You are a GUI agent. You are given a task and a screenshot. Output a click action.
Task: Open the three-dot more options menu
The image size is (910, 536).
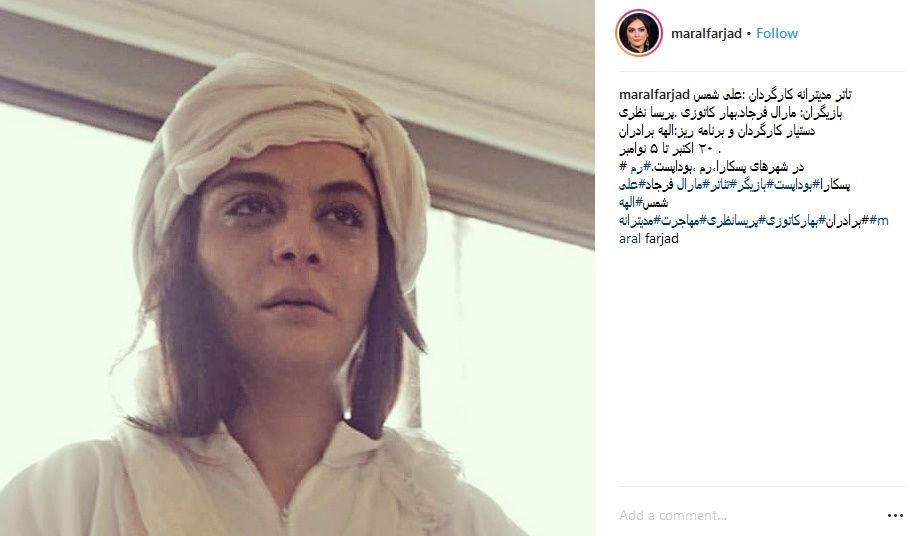tap(895, 516)
